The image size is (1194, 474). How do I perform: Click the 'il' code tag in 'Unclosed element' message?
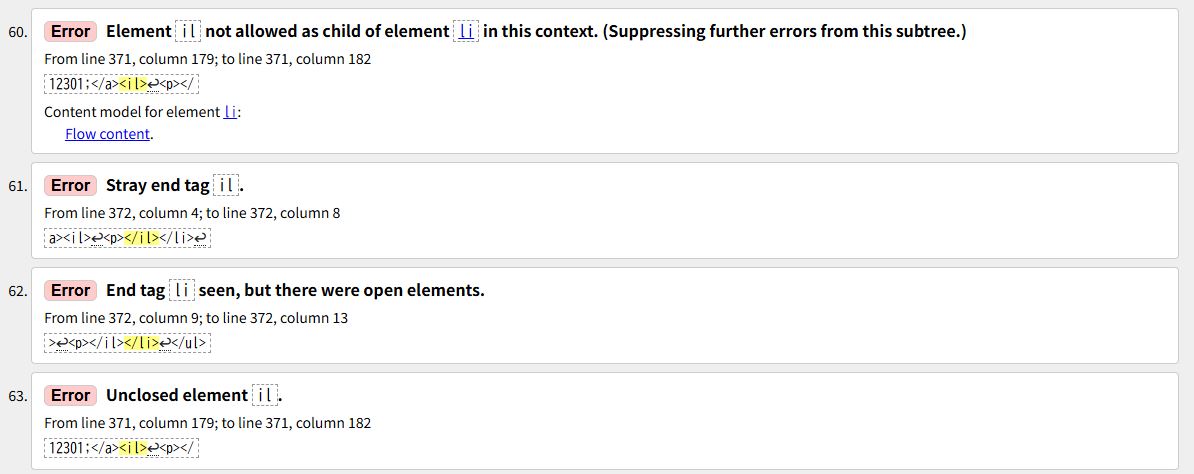pyautogui.click(x=265, y=395)
